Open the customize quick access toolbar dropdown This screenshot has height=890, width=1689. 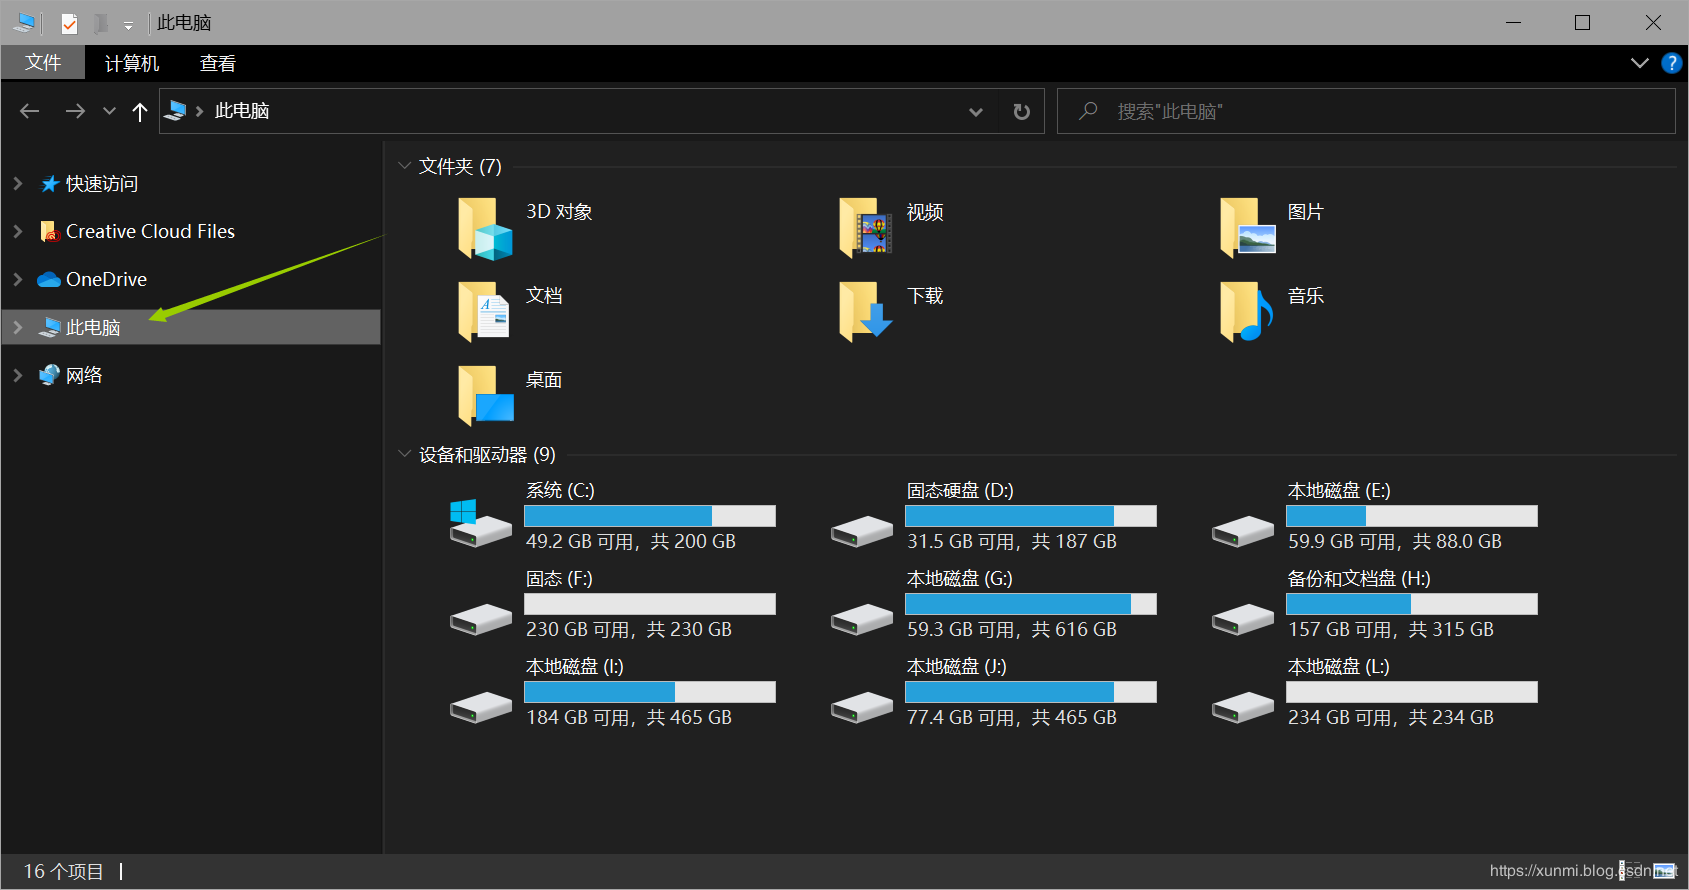(128, 24)
